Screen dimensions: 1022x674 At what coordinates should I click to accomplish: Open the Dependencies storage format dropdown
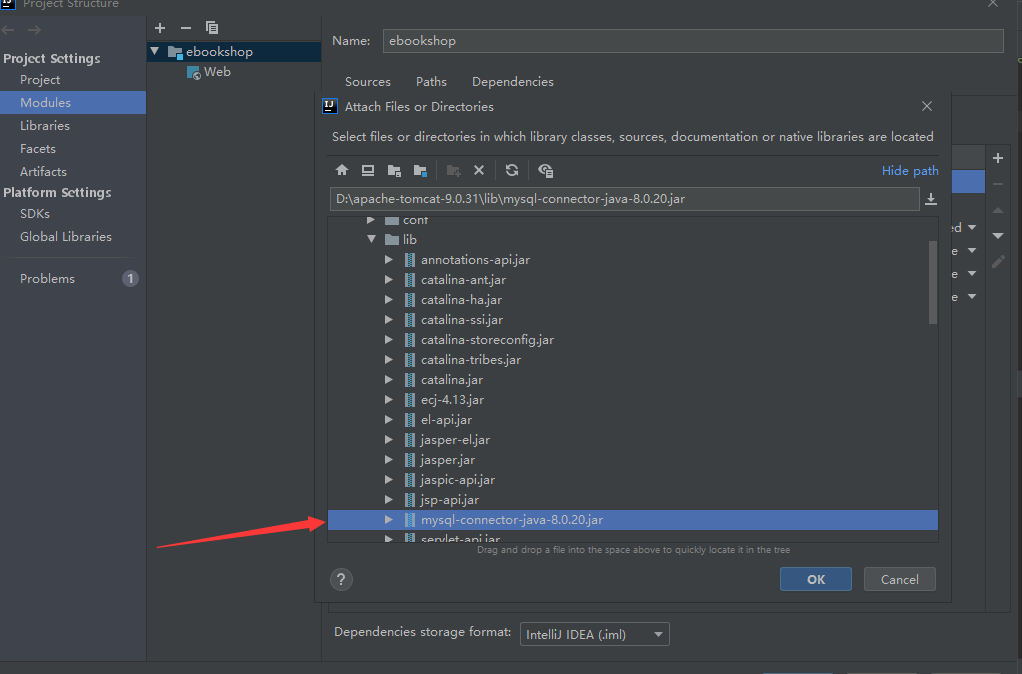point(594,634)
